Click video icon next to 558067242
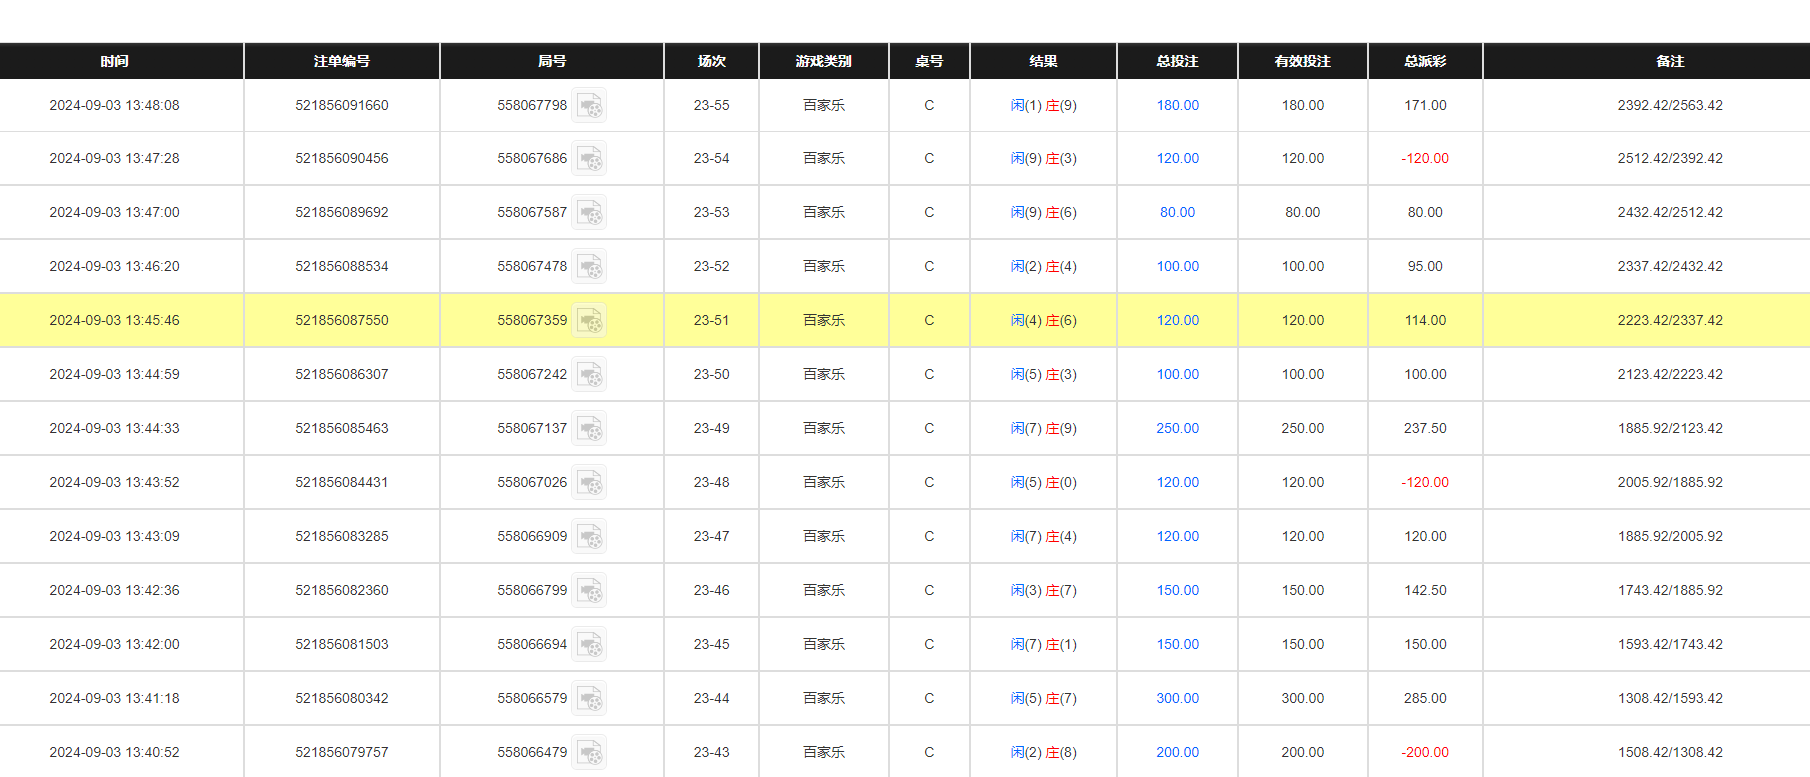 (x=589, y=375)
